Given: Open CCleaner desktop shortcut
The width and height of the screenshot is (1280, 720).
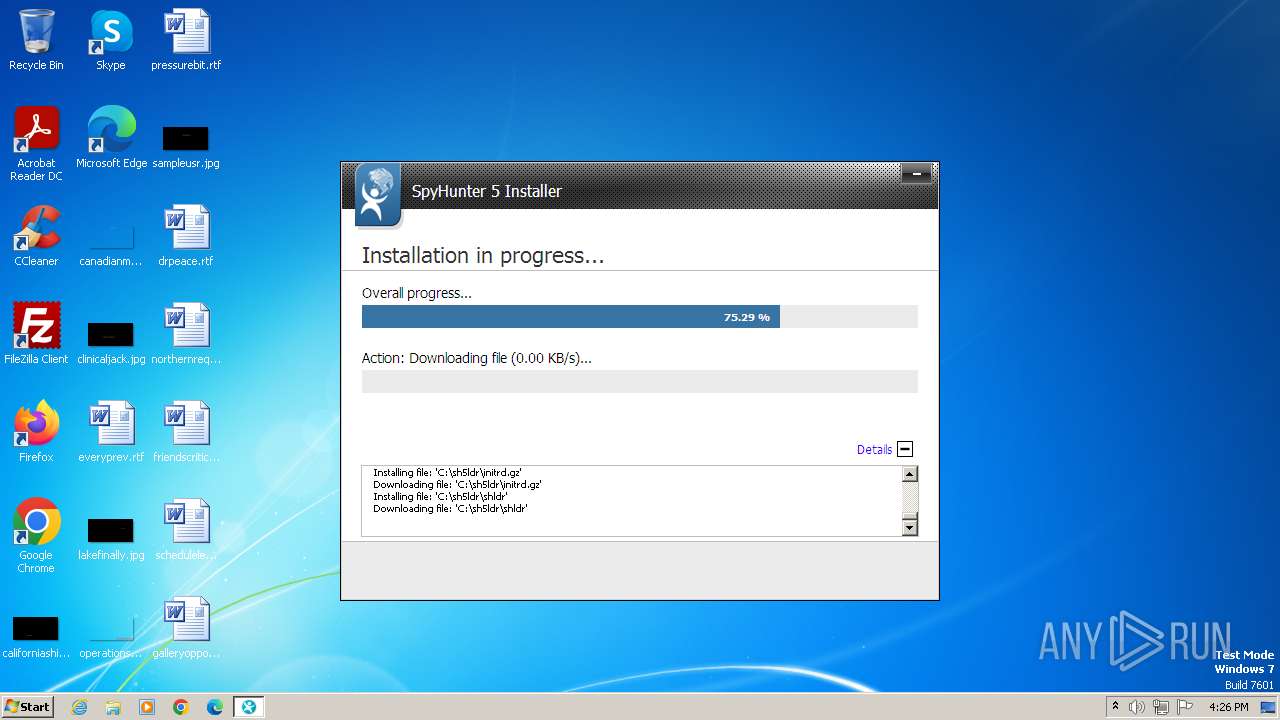Looking at the screenshot, I should (36, 236).
